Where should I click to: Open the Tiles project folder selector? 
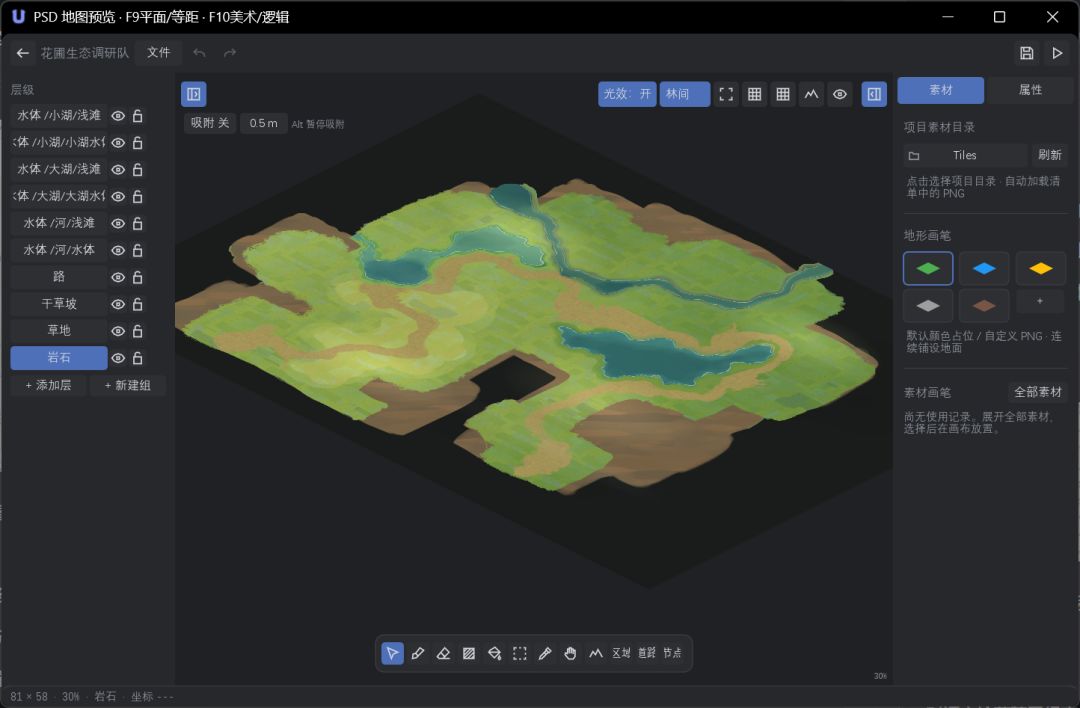pyautogui.click(x=965, y=156)
